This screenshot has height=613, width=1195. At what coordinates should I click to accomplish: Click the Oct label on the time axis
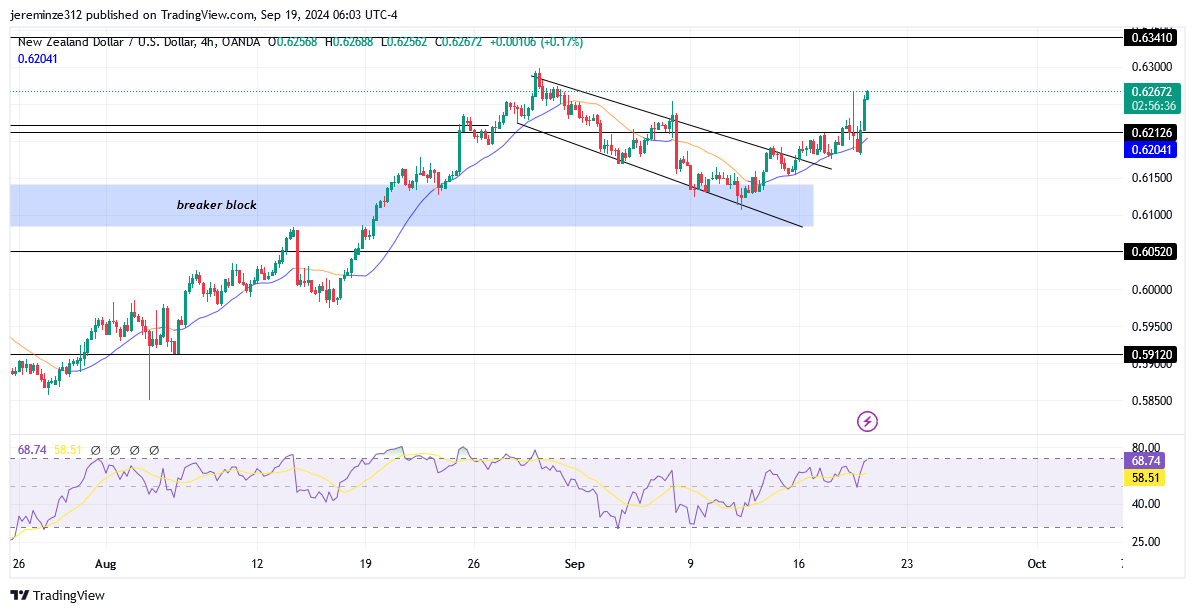pos(1036,564)
